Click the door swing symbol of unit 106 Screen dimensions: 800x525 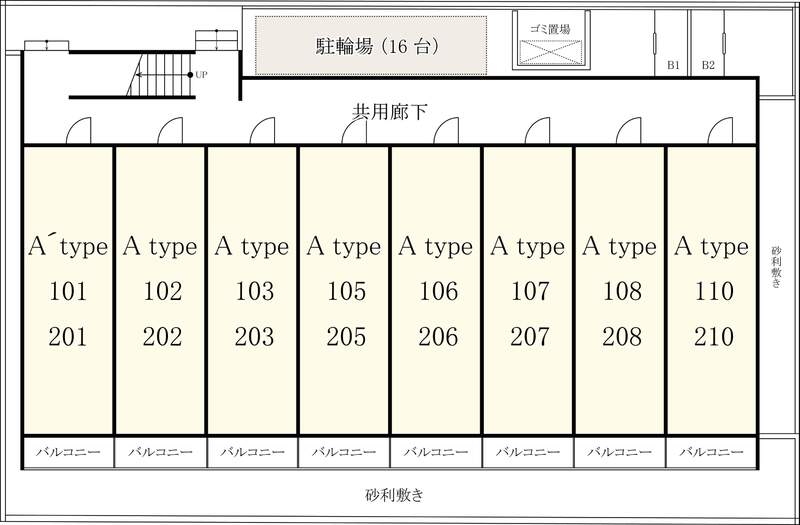coord(446,131)
